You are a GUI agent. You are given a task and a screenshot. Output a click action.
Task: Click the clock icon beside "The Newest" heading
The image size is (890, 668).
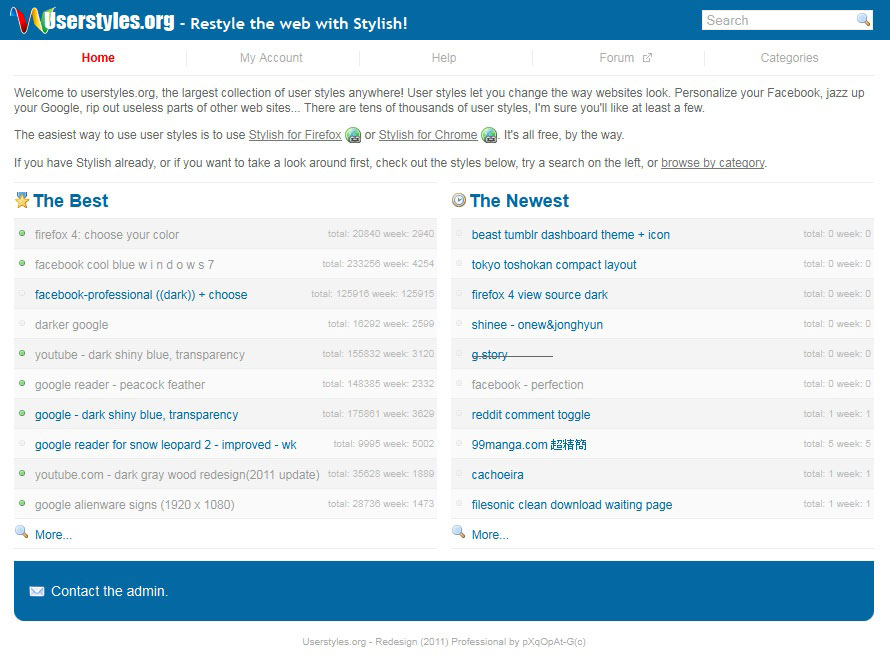point(458,200)
